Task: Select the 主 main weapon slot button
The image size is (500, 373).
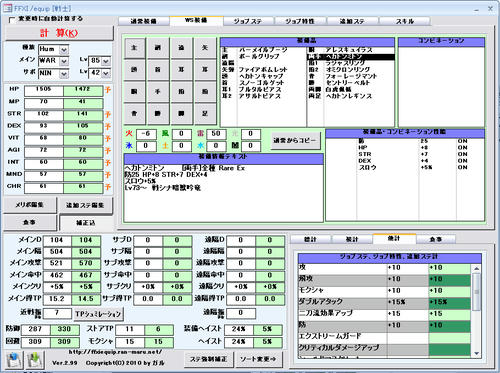Action: [134, 48]
